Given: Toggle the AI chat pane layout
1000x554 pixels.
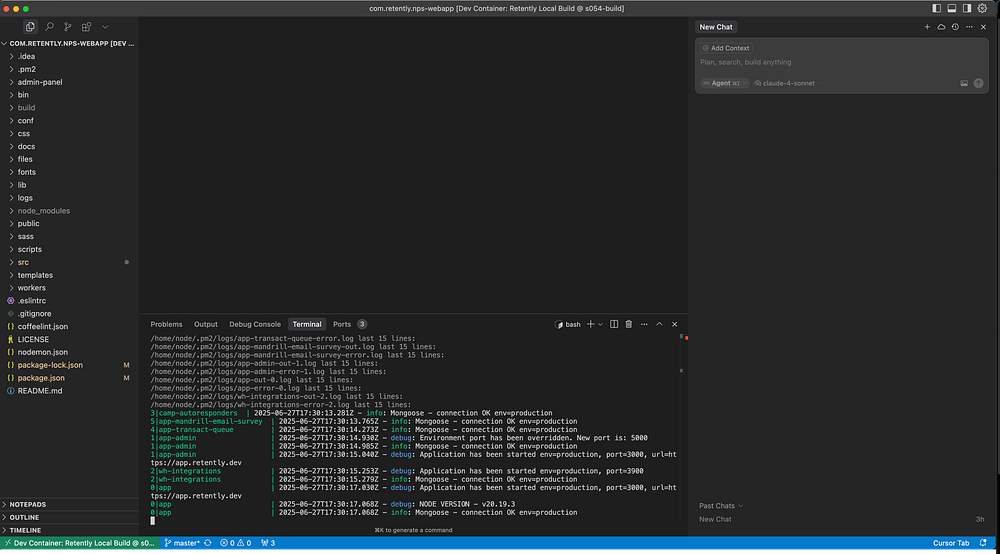Looking at the screenshot, I should (966, 8).
